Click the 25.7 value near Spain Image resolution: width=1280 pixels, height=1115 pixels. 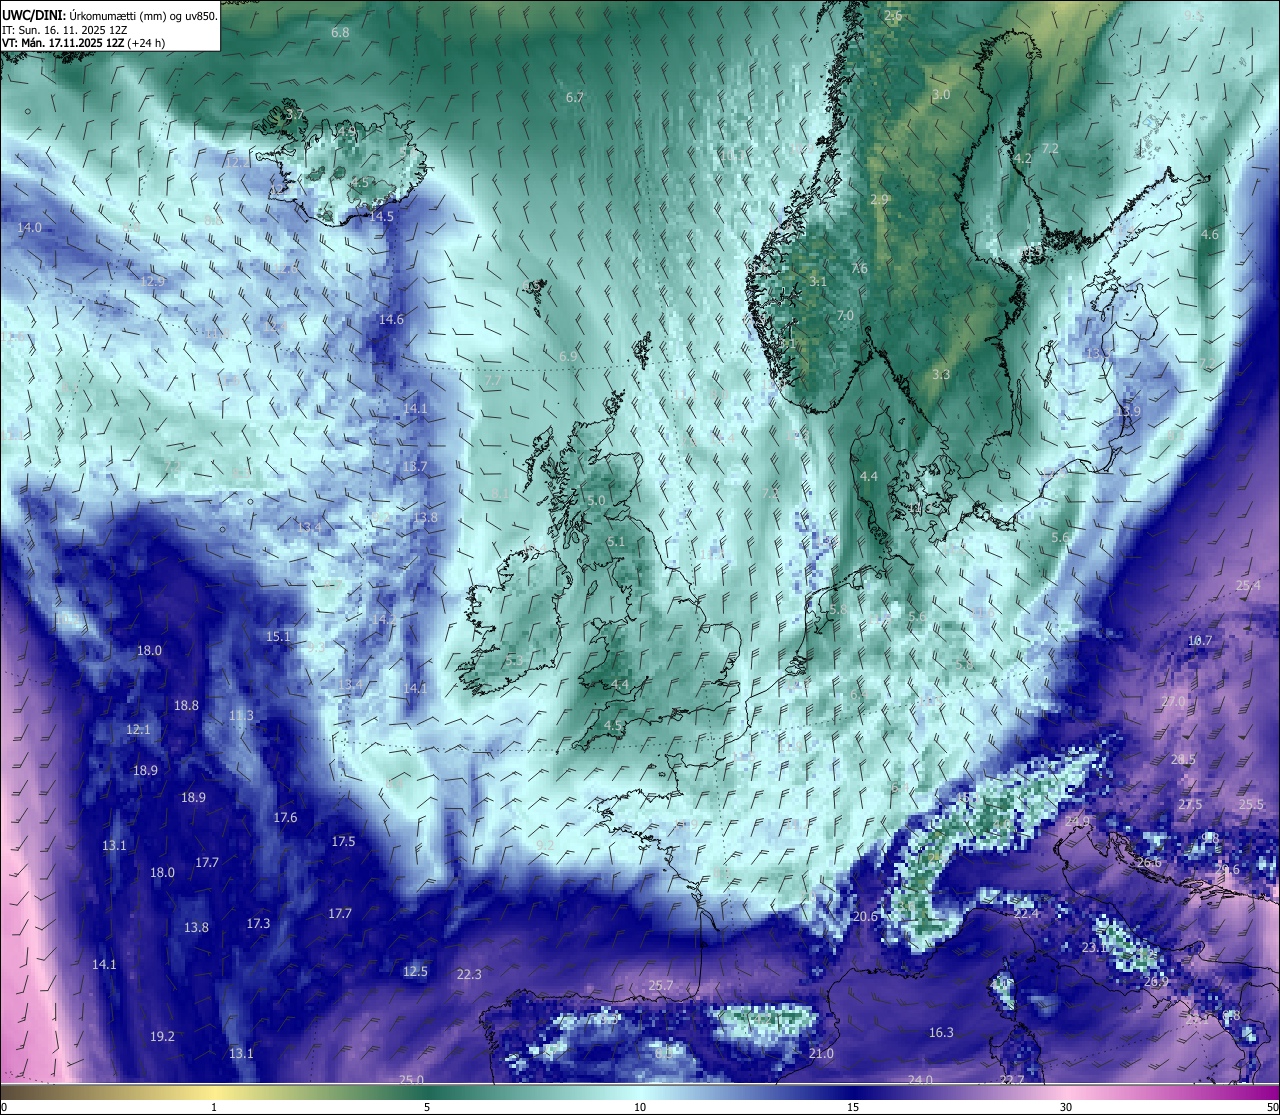(661, 986)
